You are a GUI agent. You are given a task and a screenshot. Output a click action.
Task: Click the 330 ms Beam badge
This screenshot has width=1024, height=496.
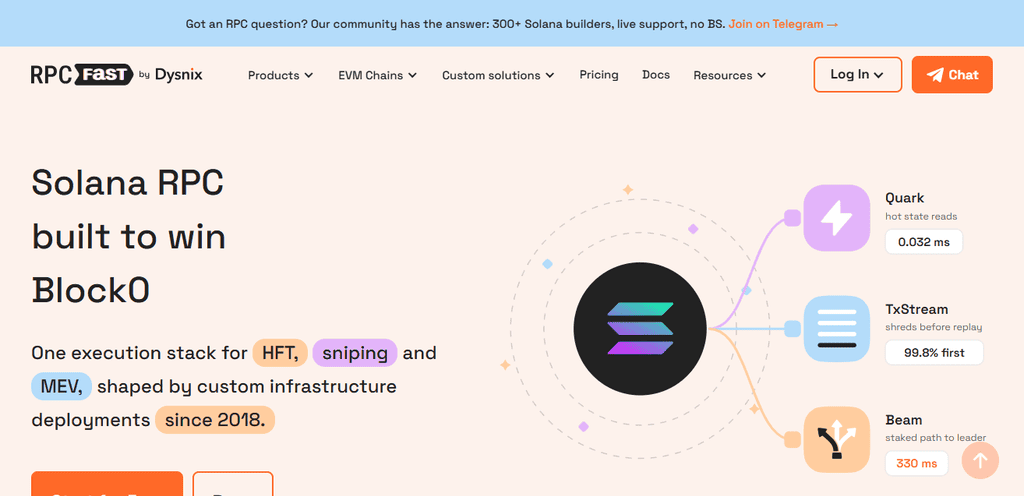click(916, 464)
